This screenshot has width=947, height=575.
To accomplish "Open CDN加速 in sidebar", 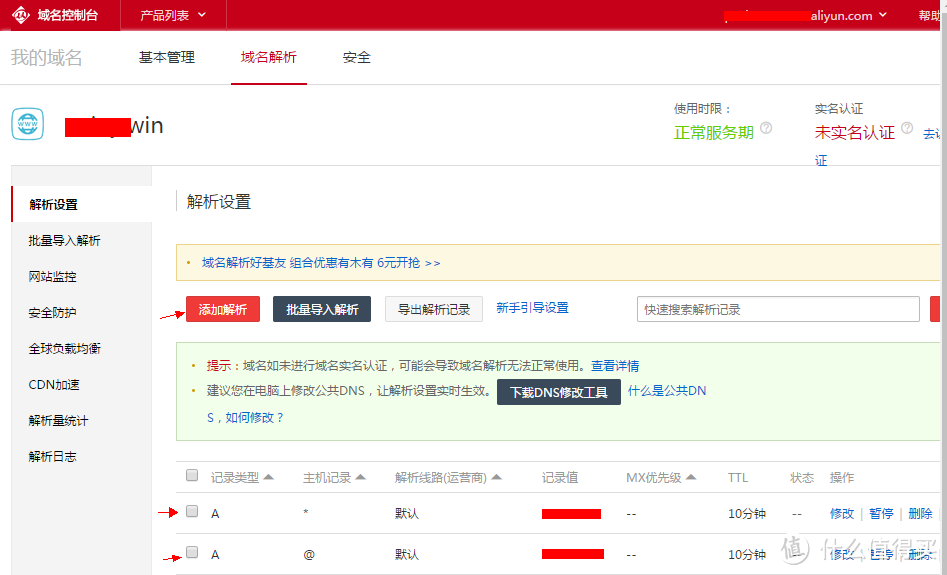I will [x=54, y=384].
